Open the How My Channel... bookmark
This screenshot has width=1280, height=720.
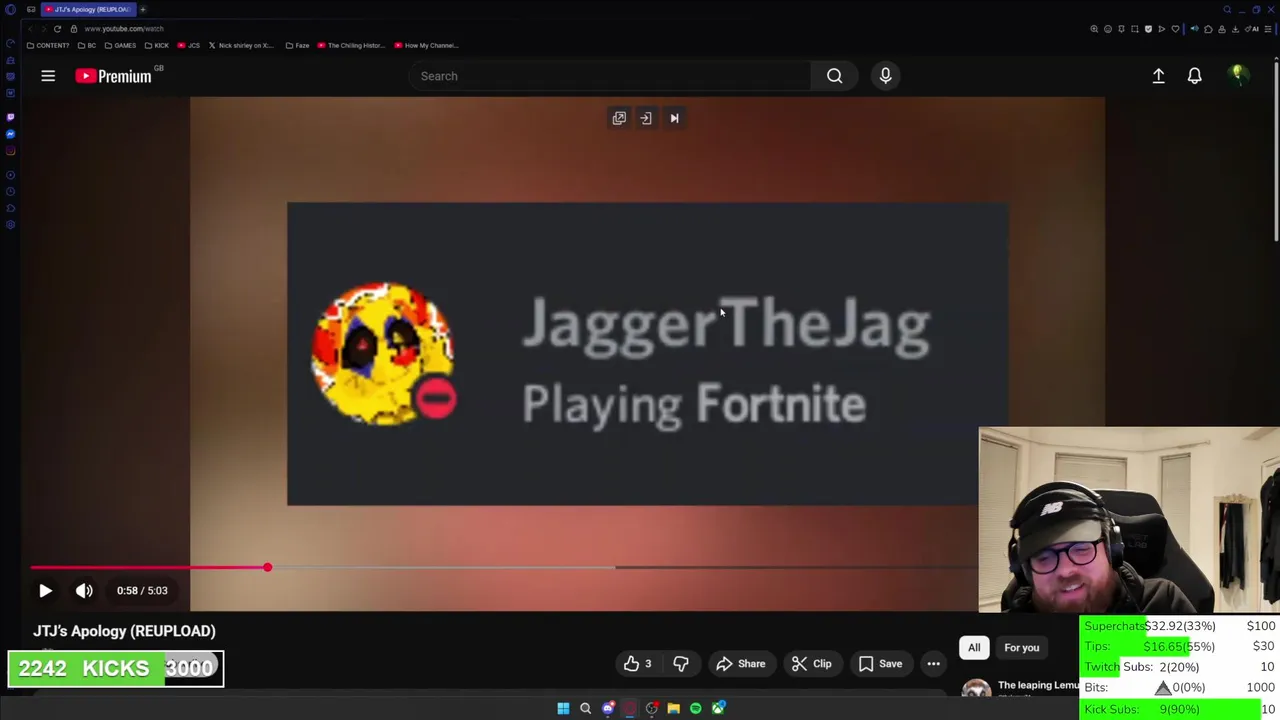(427, 45)
